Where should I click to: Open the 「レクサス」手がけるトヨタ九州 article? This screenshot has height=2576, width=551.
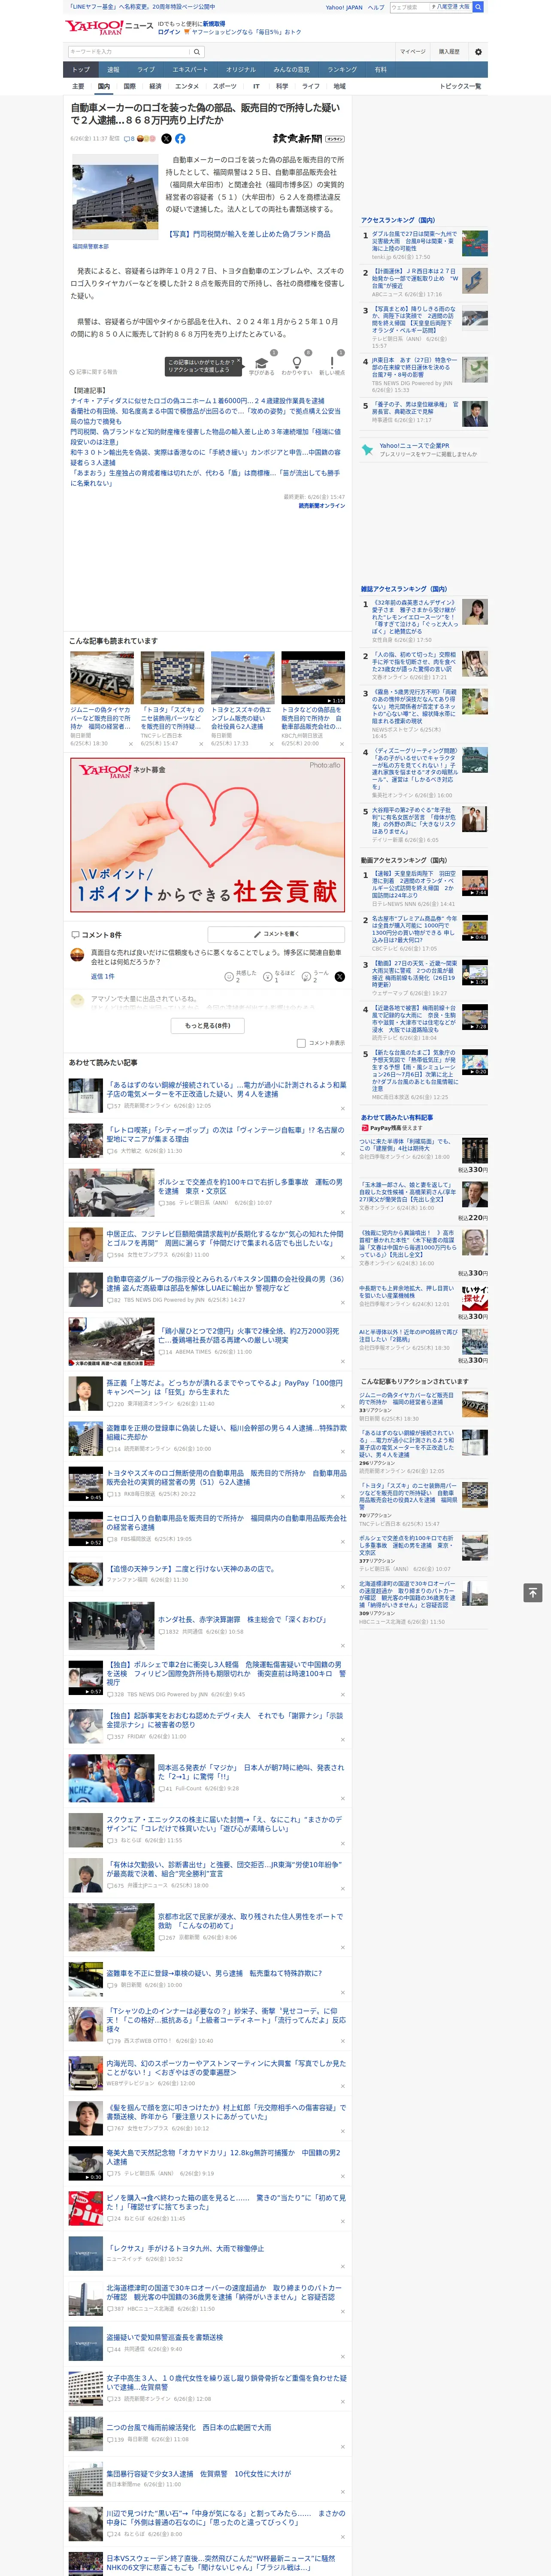[x=185, y=2248]
